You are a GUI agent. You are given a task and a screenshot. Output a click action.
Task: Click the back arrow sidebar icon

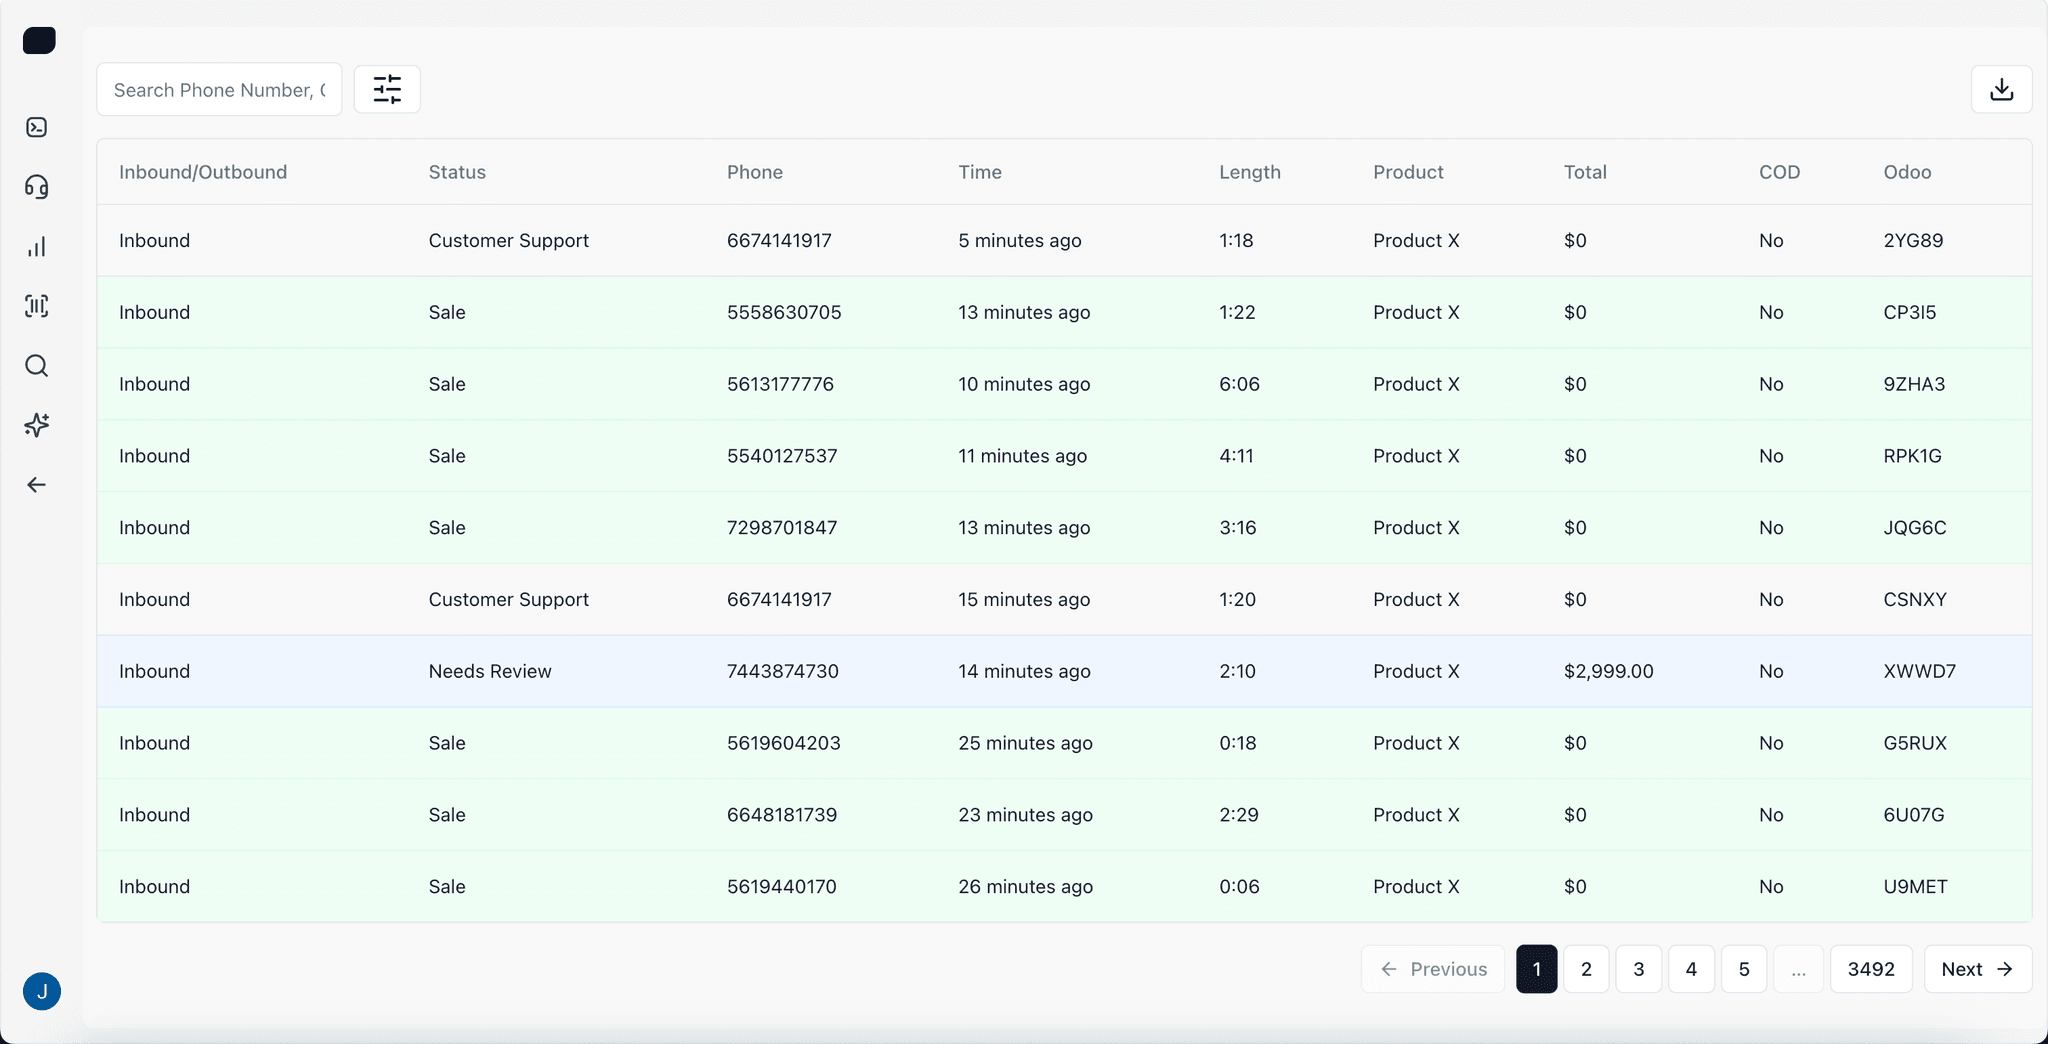point(37,485)
